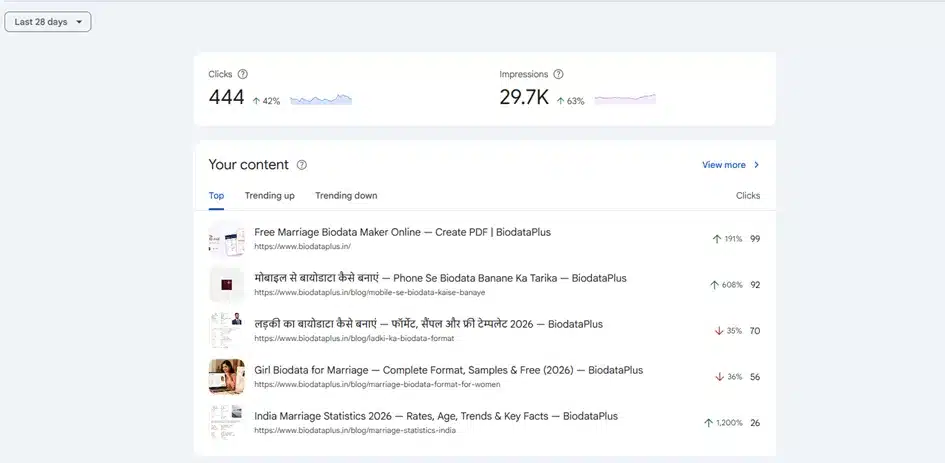
Task: Click thumbnail of Girl Biodata for Marriage article
Action: click(x=227, y=377)
